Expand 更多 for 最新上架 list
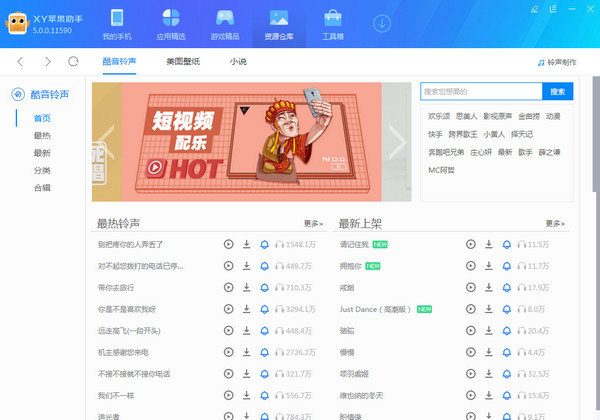The width and height of the screenshot is (600, 420). (555, 224)
